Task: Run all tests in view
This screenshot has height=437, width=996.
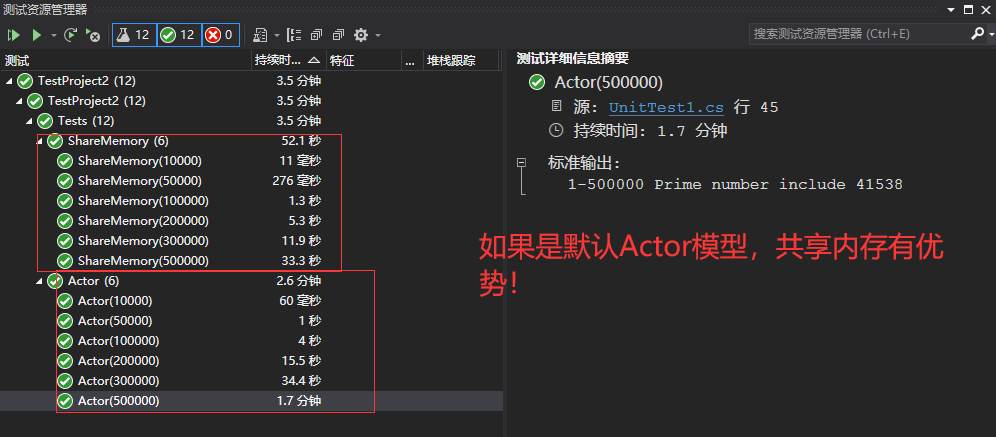Action: pos(13,35)
